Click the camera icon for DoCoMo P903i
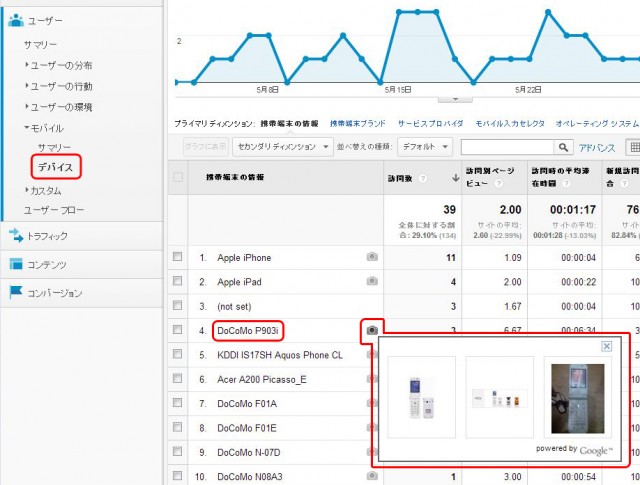Screen dimensions: 640x485 pyautogui.click(x=372, y=329)
